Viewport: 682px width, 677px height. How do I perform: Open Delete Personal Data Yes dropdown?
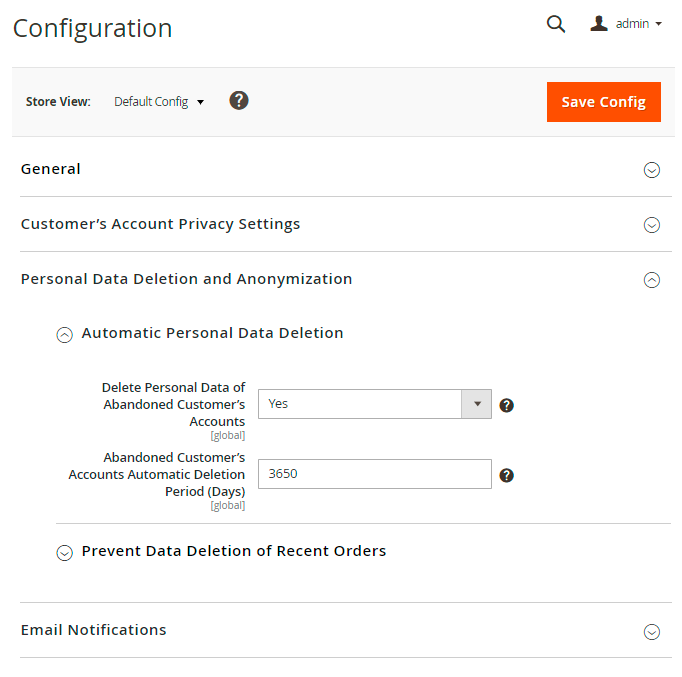click(x=374, y=404)
